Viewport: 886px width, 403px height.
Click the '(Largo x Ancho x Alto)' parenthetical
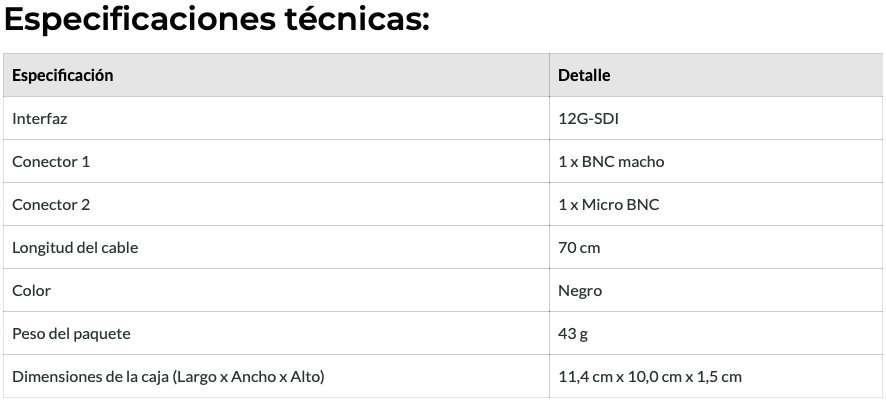(x=248, y=376)
